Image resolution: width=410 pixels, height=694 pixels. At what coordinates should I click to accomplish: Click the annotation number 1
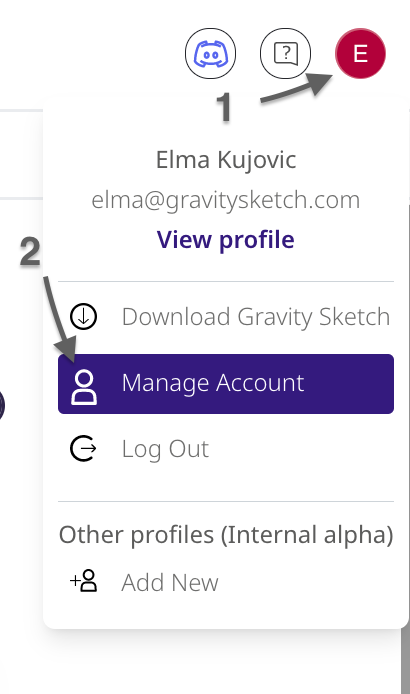coord(224,107)
